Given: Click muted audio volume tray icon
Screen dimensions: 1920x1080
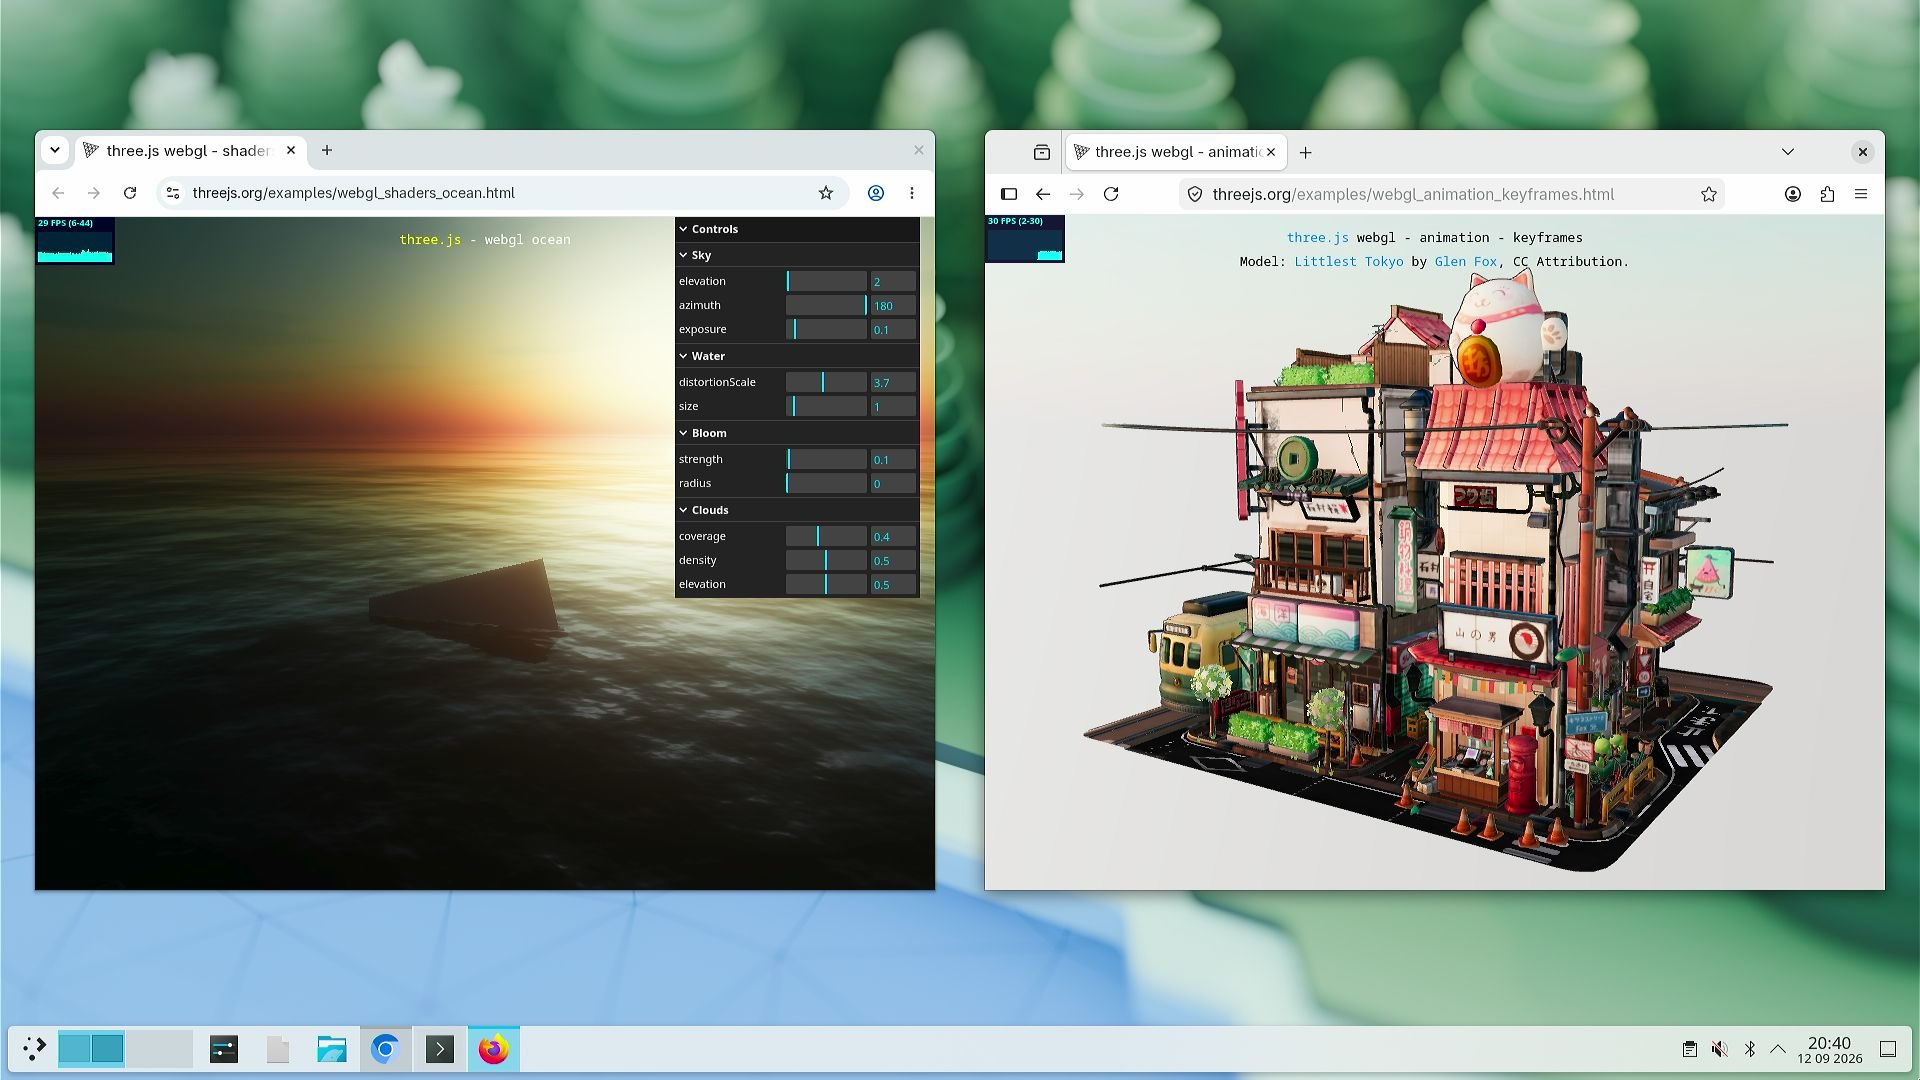Looking at the screenshot, I should click(1719, 1049).
